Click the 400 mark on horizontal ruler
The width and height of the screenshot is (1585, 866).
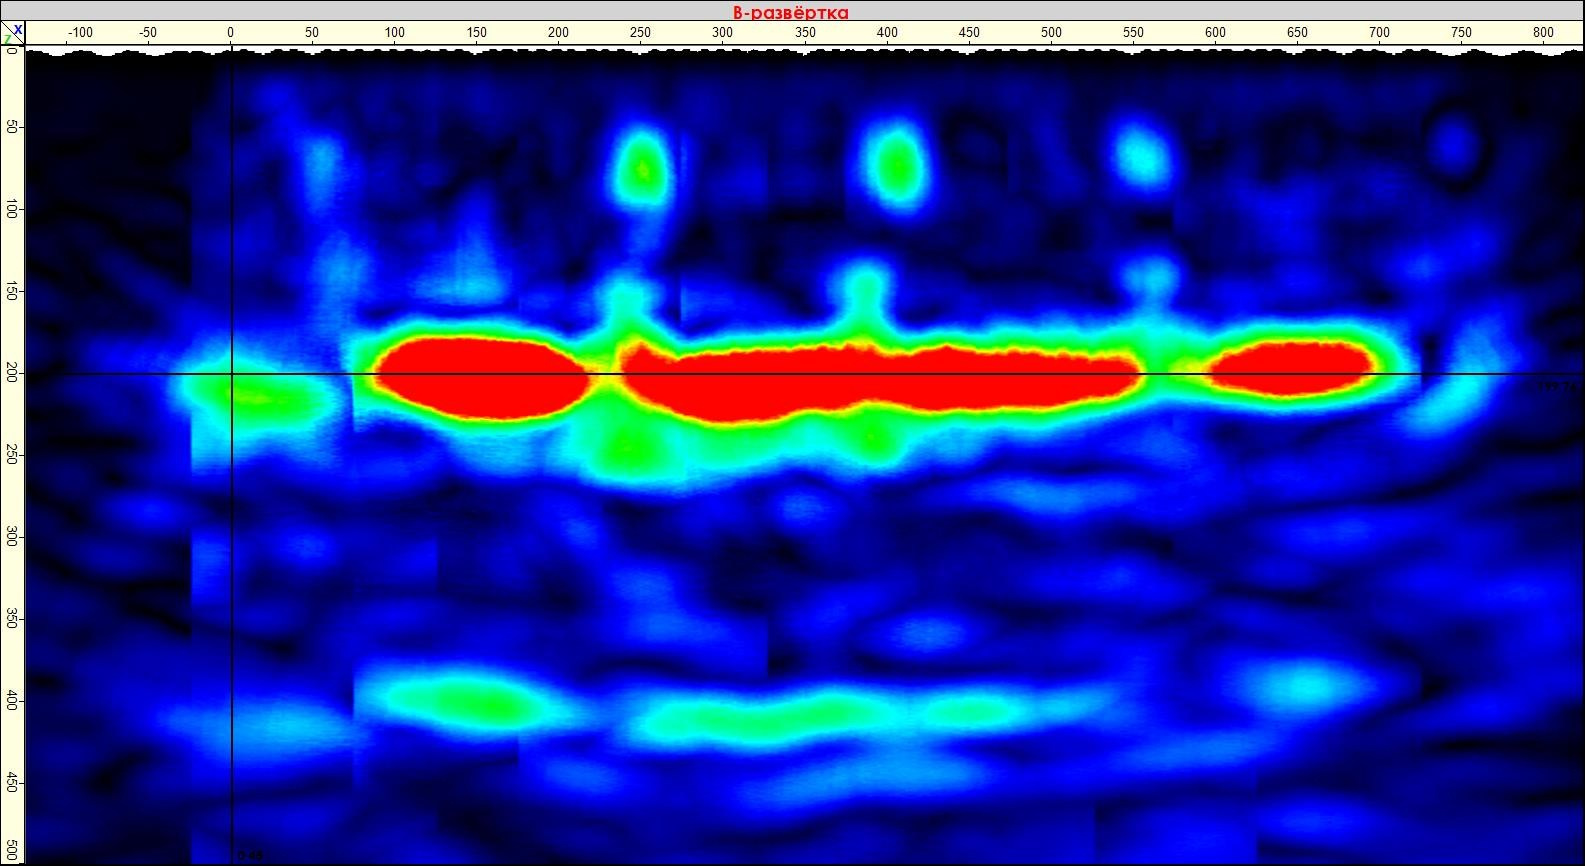click(887, 33)
